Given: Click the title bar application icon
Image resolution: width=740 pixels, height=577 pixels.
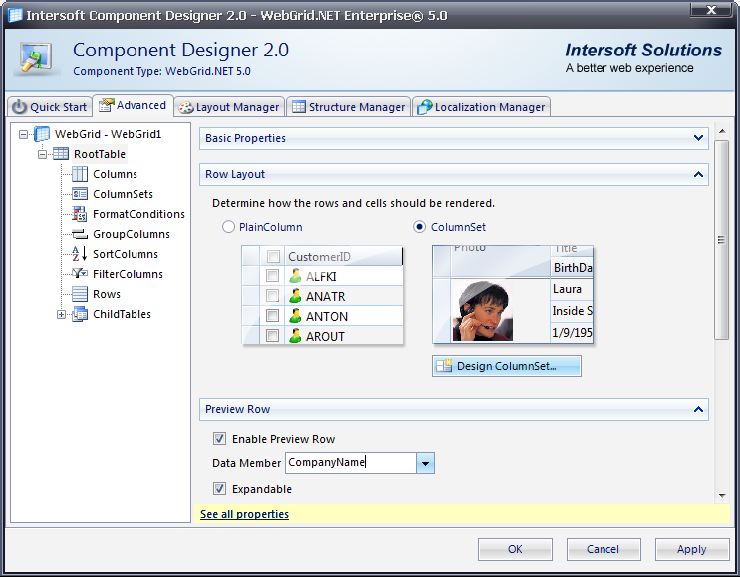Looking at the screenshot, I should (15, 15).
